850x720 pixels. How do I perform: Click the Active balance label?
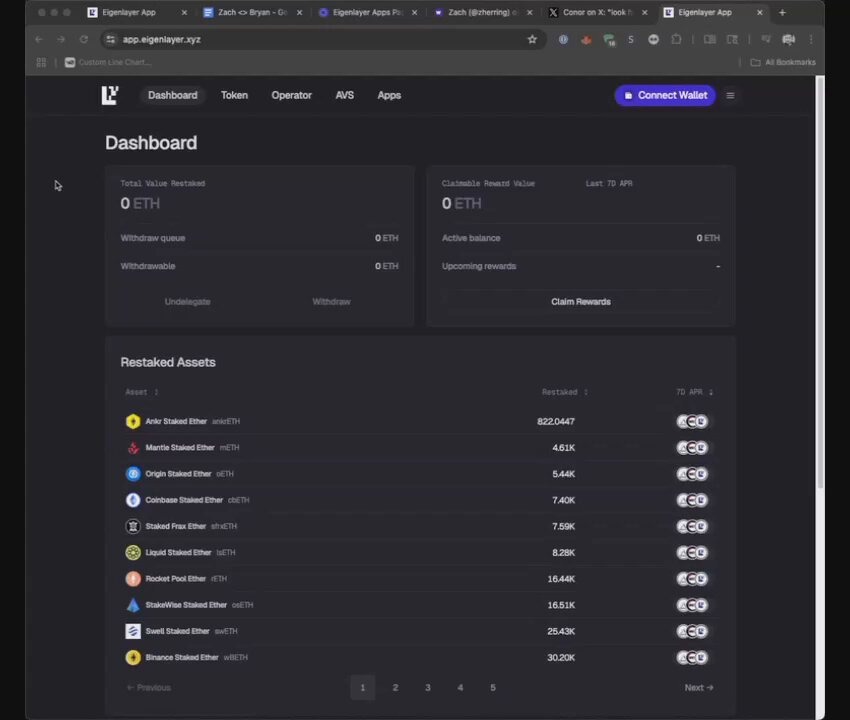coord(471,238)
